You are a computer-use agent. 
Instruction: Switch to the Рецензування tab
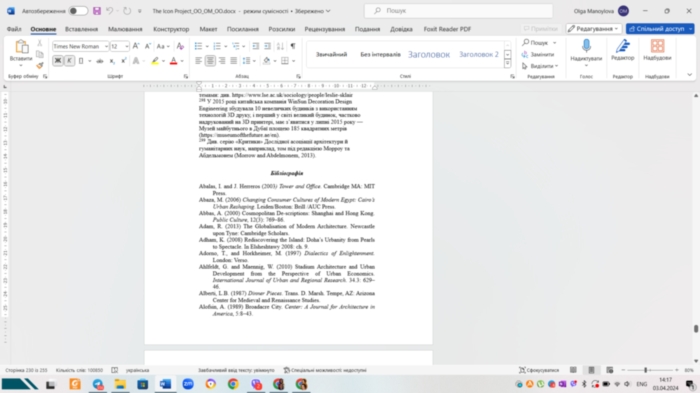click(x=325, y=29)
